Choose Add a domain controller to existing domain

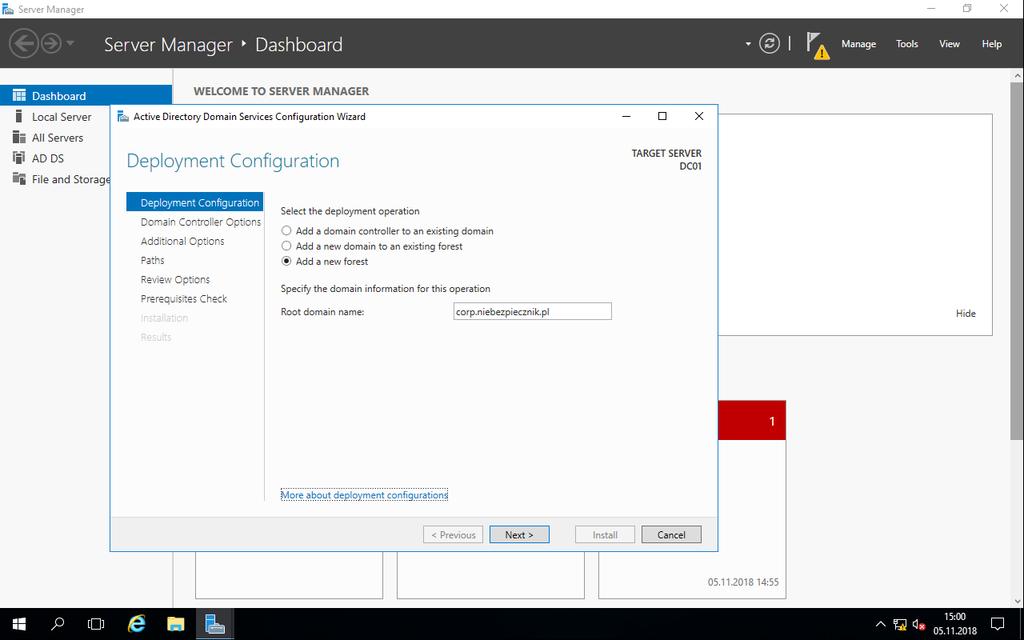387,231
